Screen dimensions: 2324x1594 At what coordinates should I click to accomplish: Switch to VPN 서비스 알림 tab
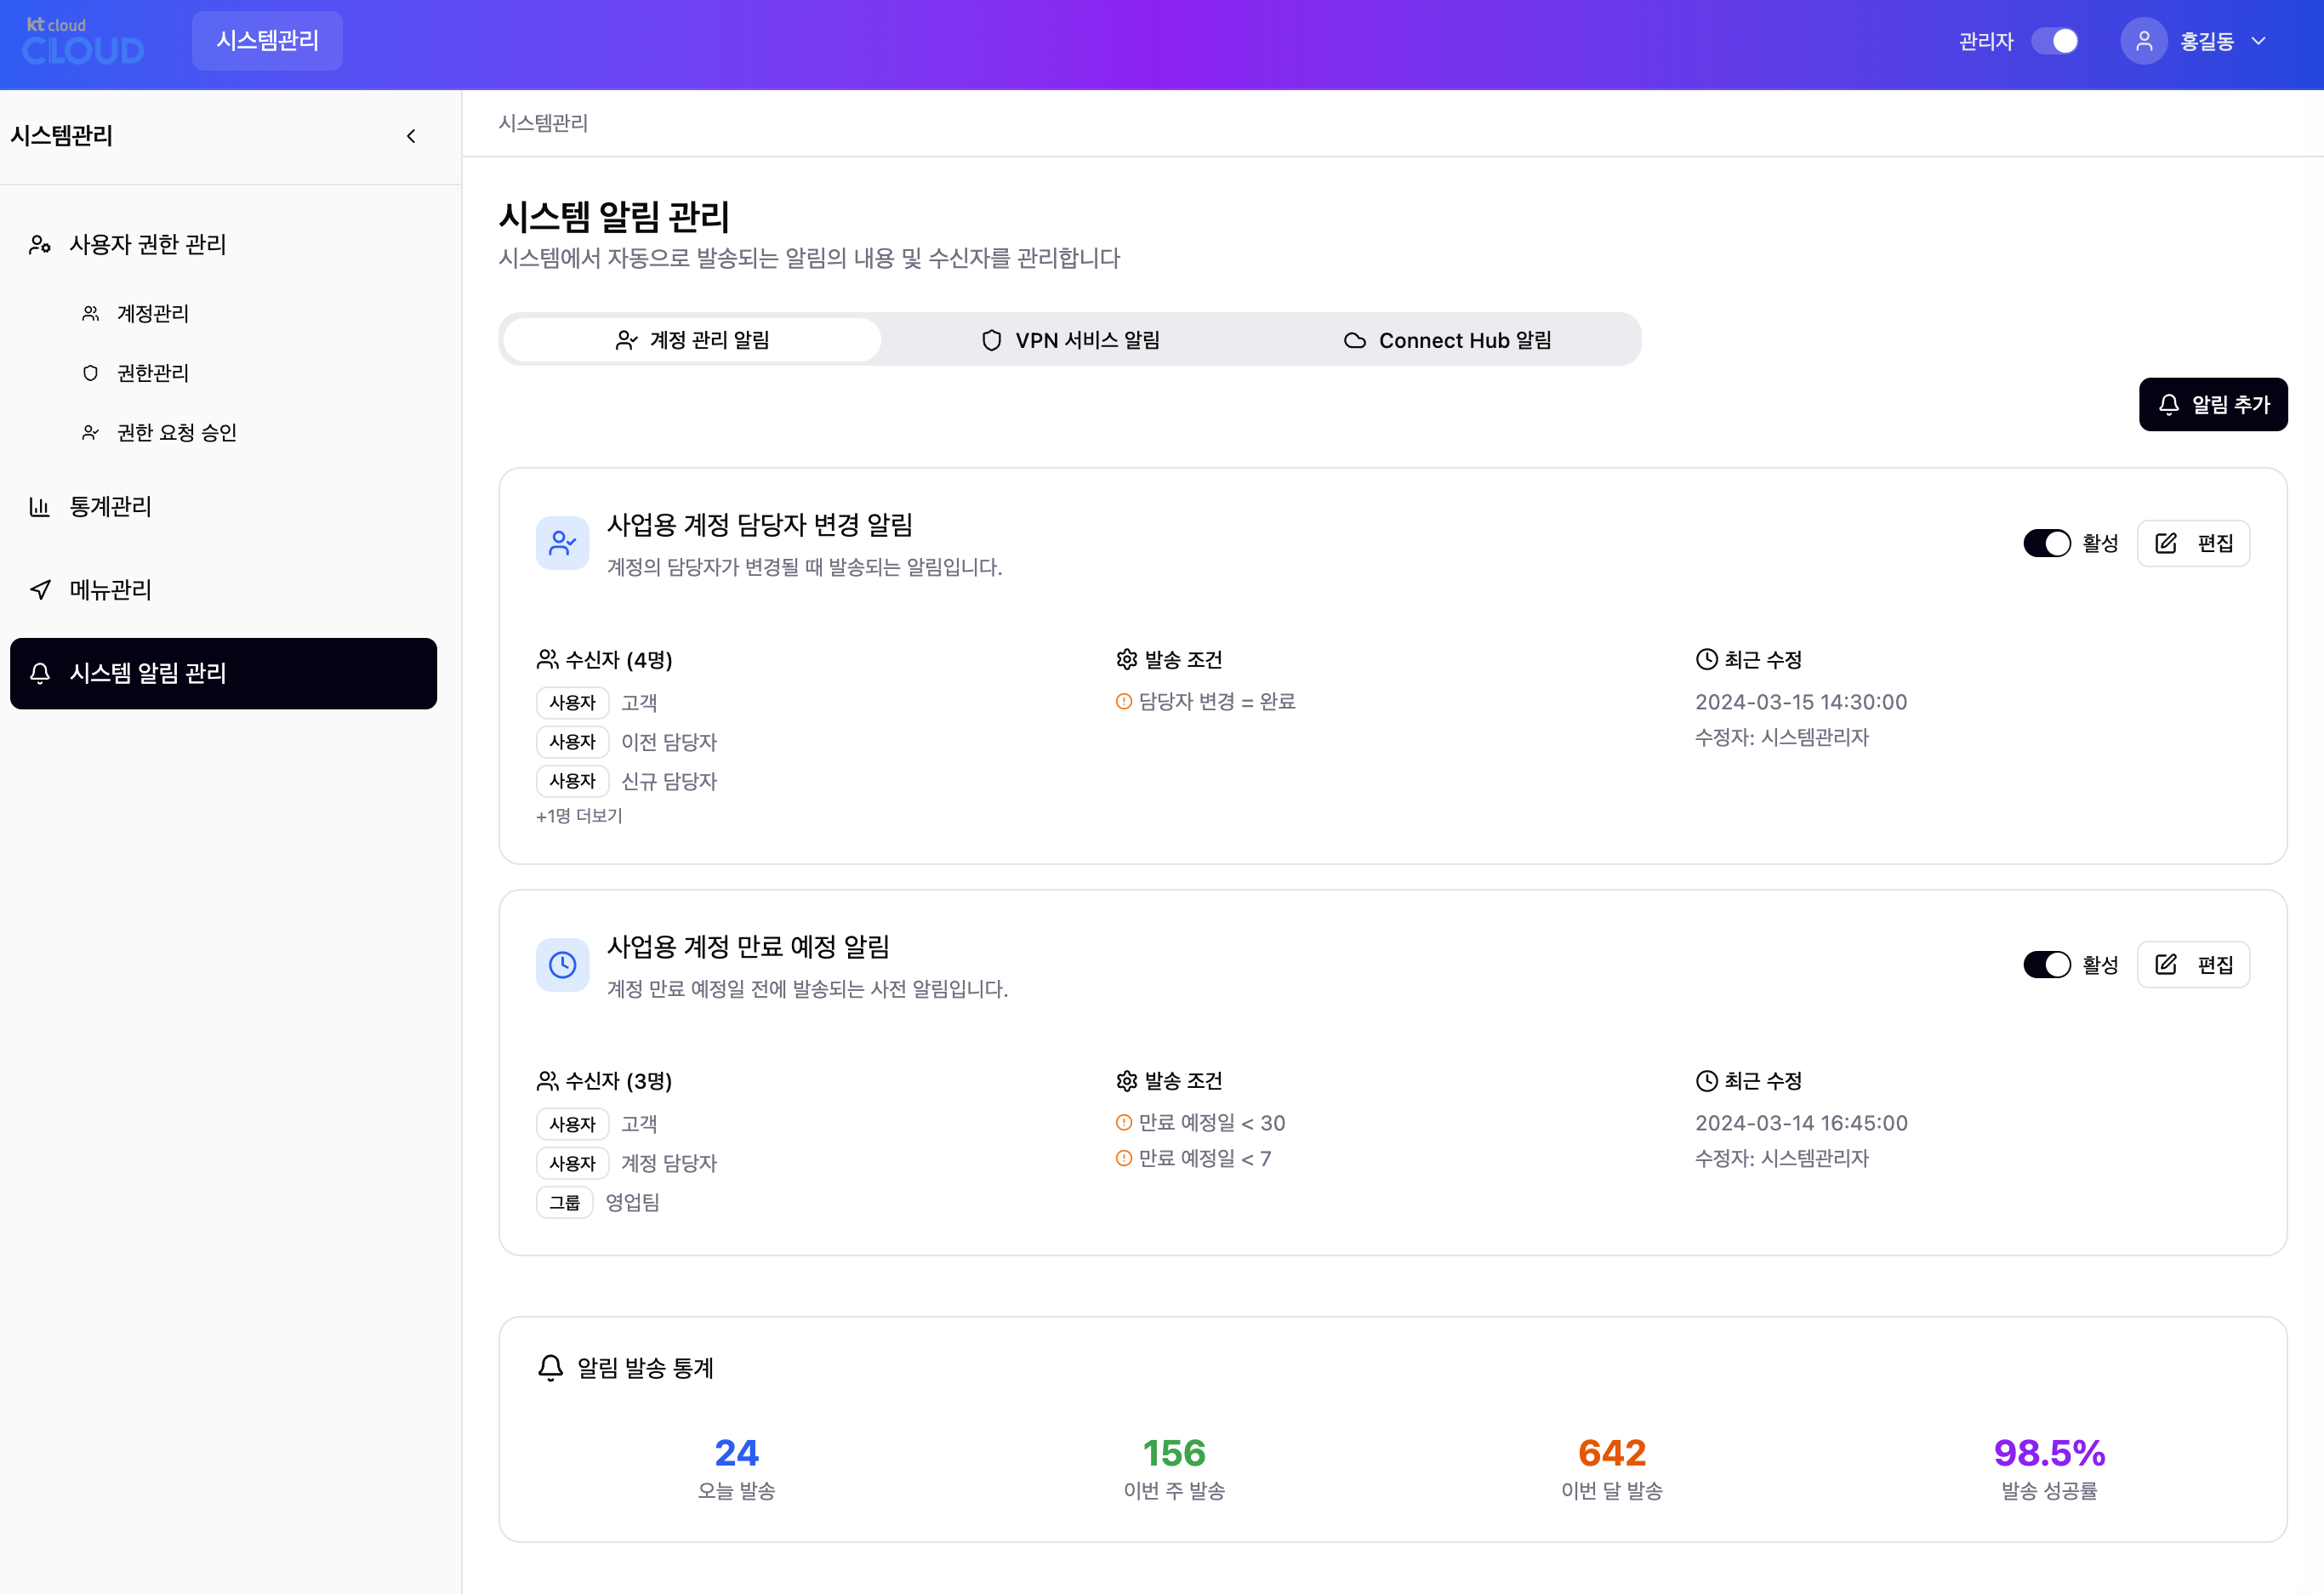[x=1070, y=340]
